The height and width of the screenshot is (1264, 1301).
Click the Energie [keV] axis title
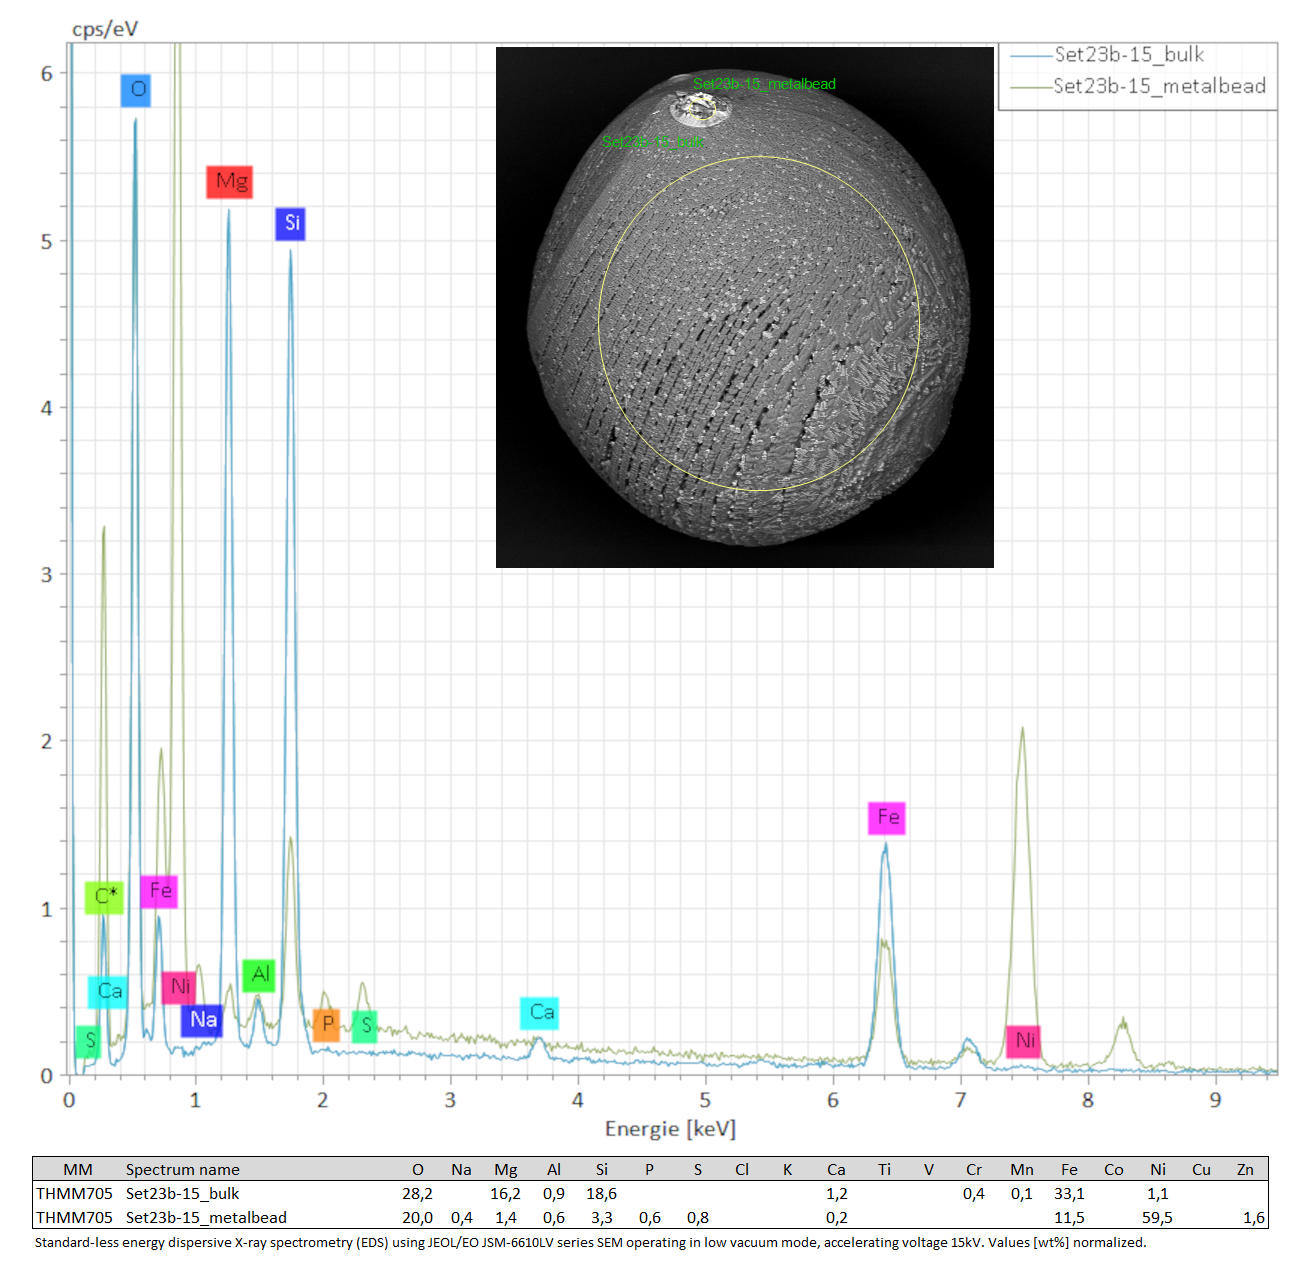(670, 1129)
